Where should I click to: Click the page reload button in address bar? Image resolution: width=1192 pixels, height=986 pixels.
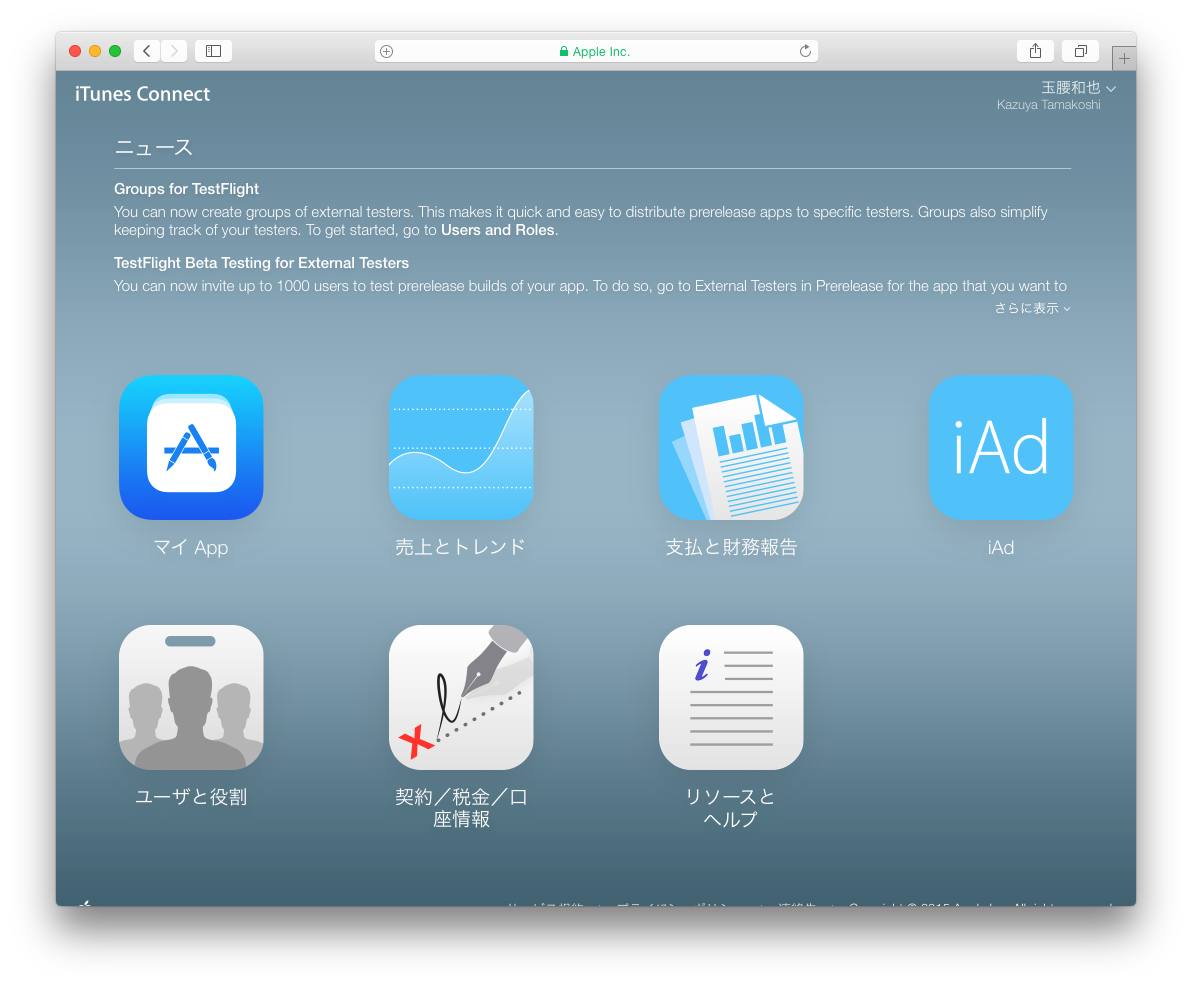point(805,50)
